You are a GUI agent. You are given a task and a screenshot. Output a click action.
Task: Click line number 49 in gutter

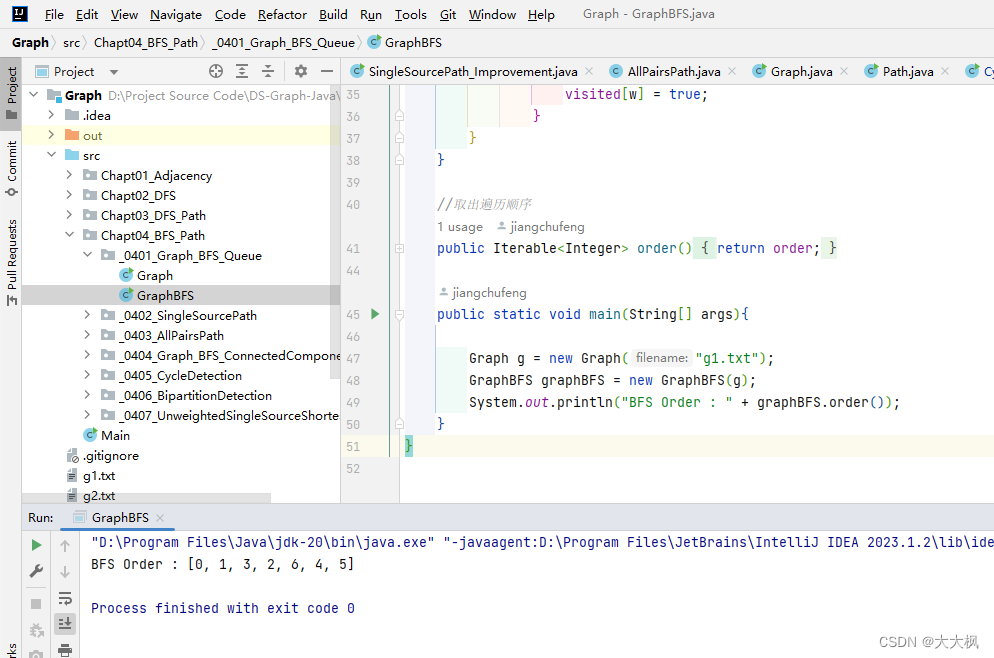[x=353, y=403]
